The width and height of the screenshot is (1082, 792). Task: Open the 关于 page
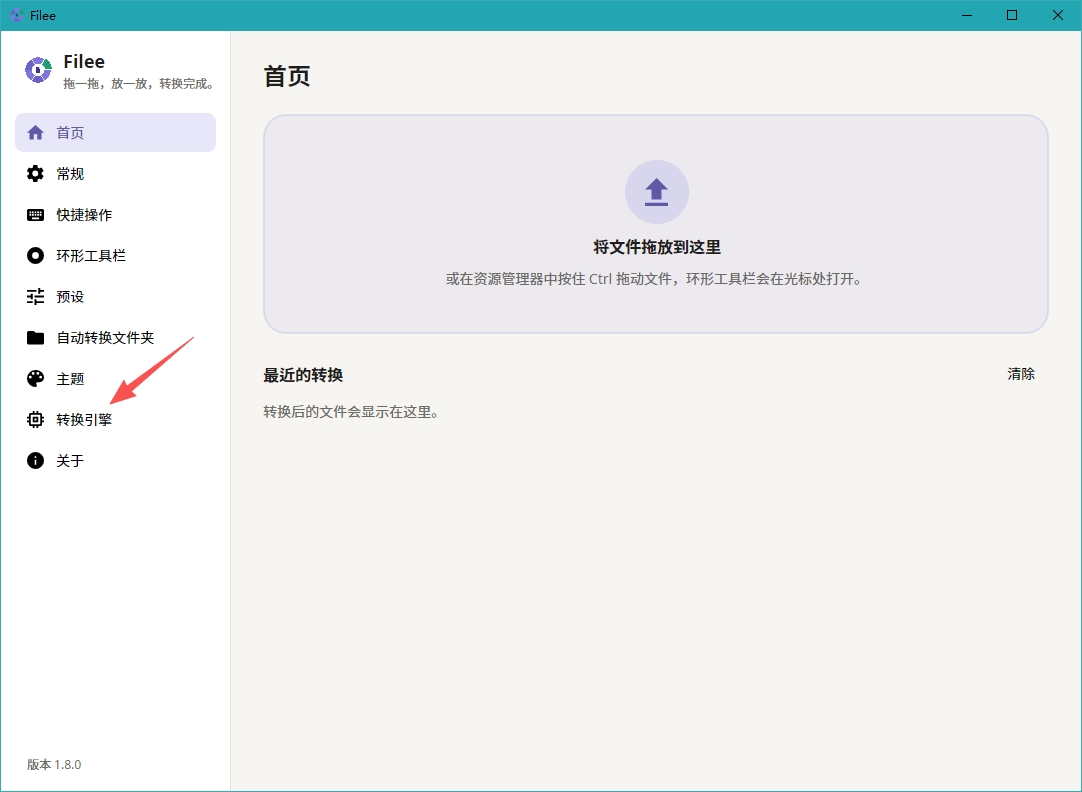click(115, 460)
